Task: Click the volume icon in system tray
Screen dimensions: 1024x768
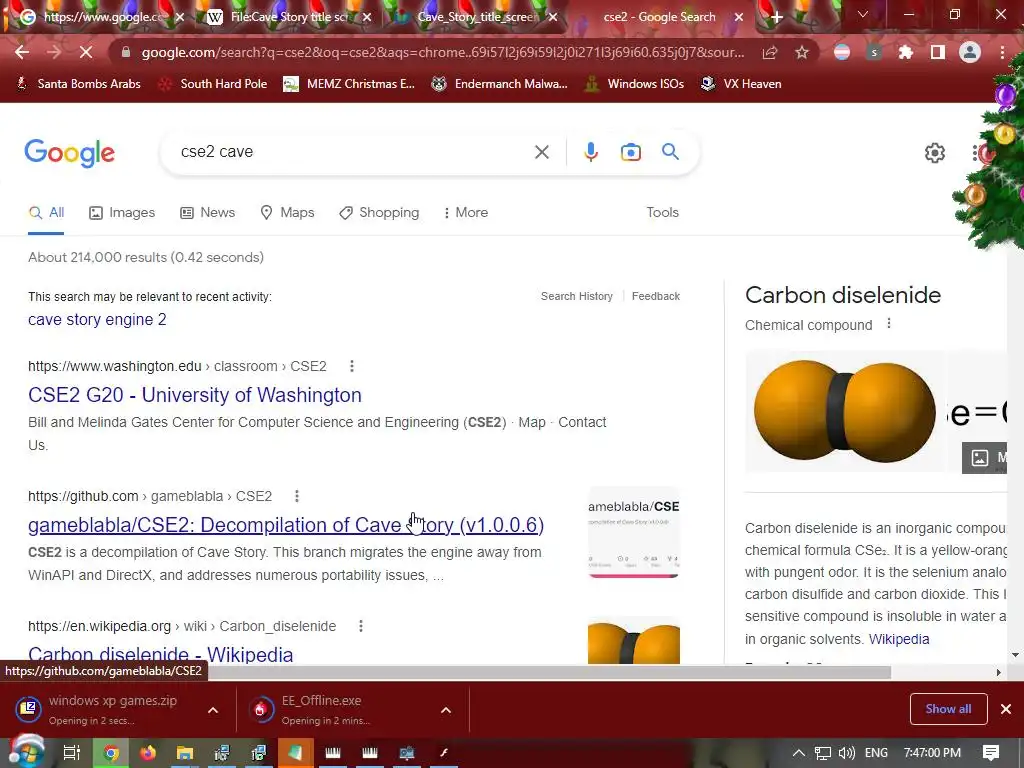Action: 846,753
